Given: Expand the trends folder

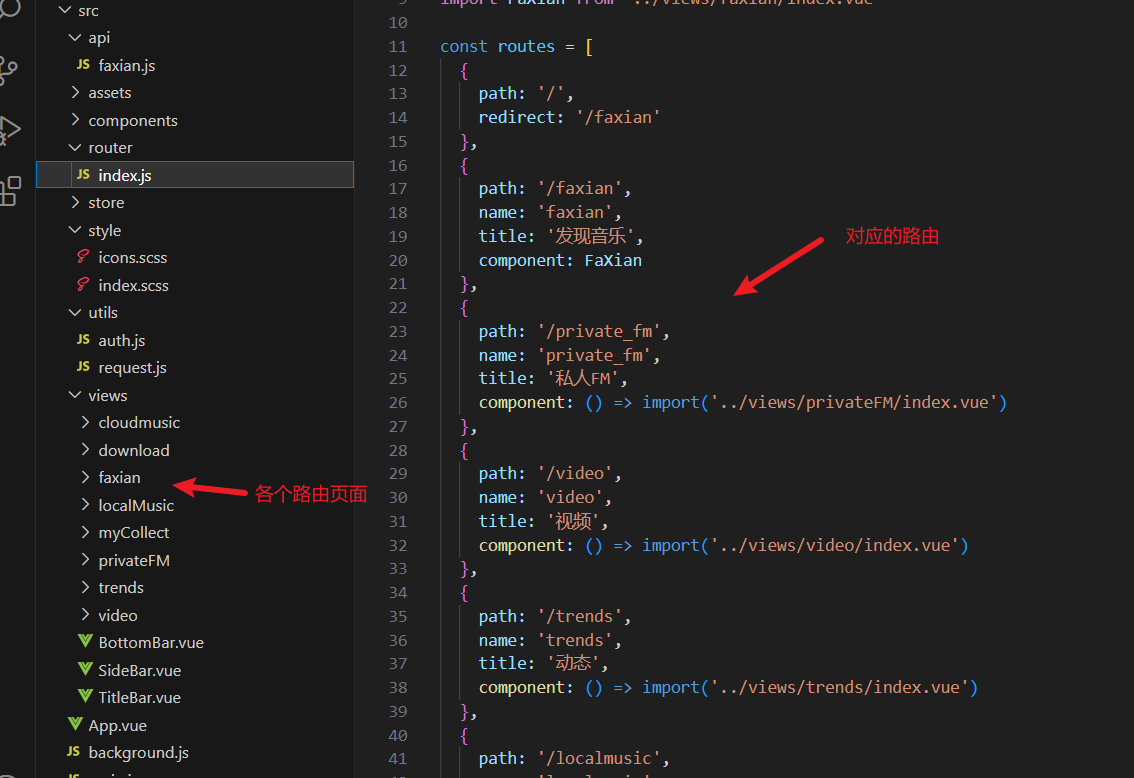Looking at the screenshot, I should pyautogui.click(x=85, y=587).
